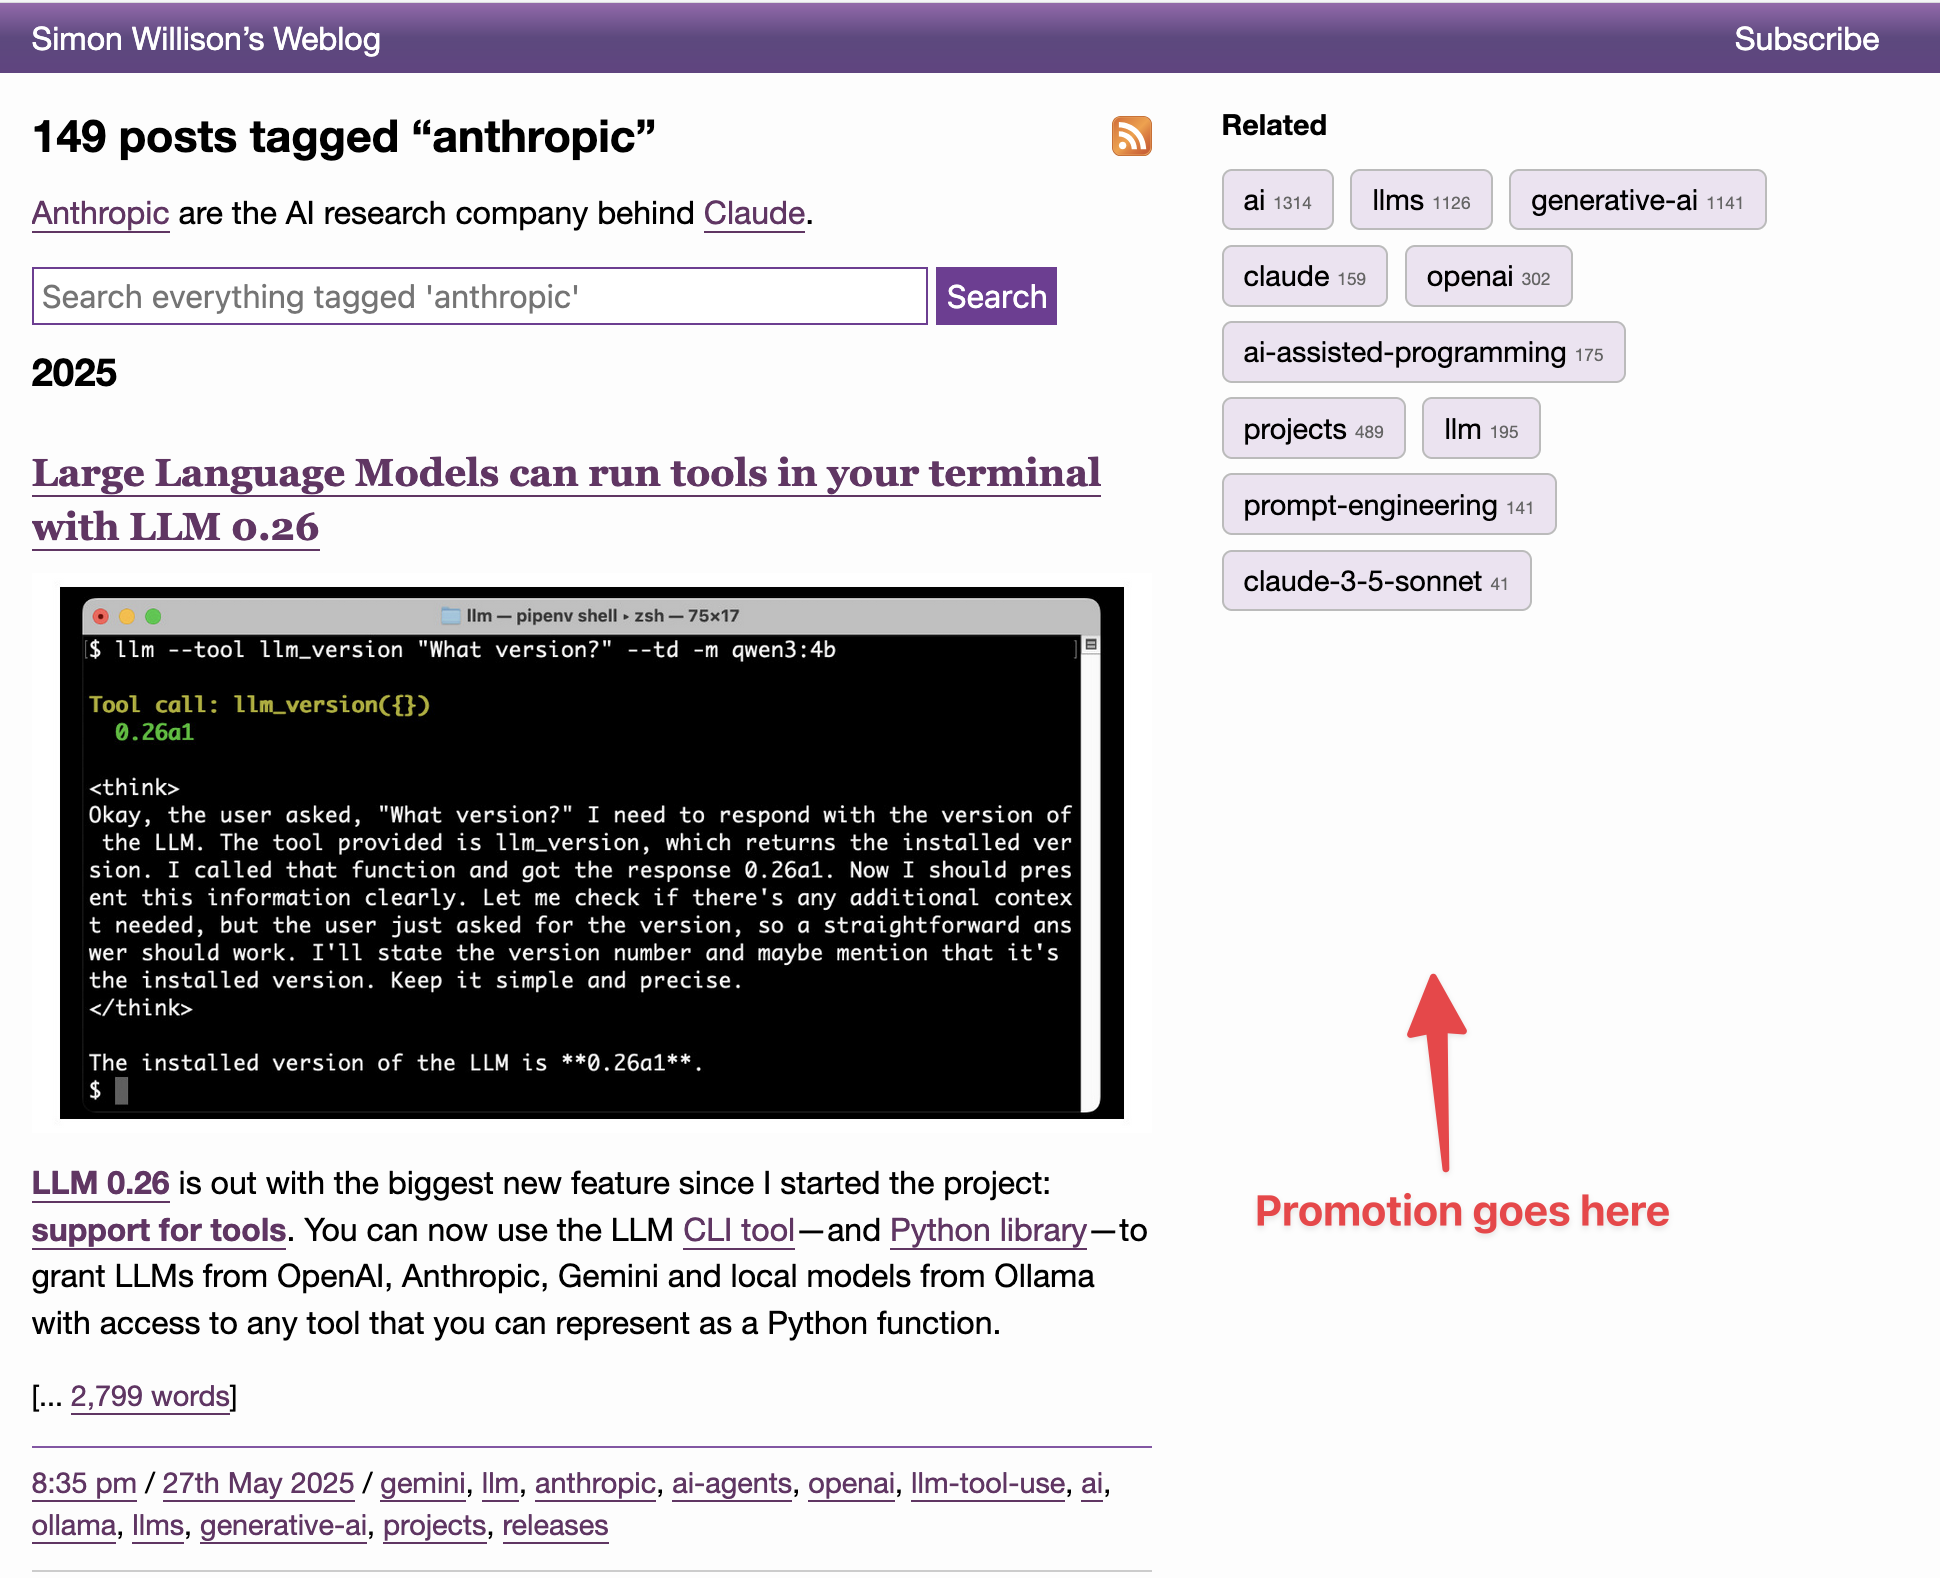This screenshot has height=1578, width=1940.
Task: Open the Claude link in the description
Action: tap(754, 213)
